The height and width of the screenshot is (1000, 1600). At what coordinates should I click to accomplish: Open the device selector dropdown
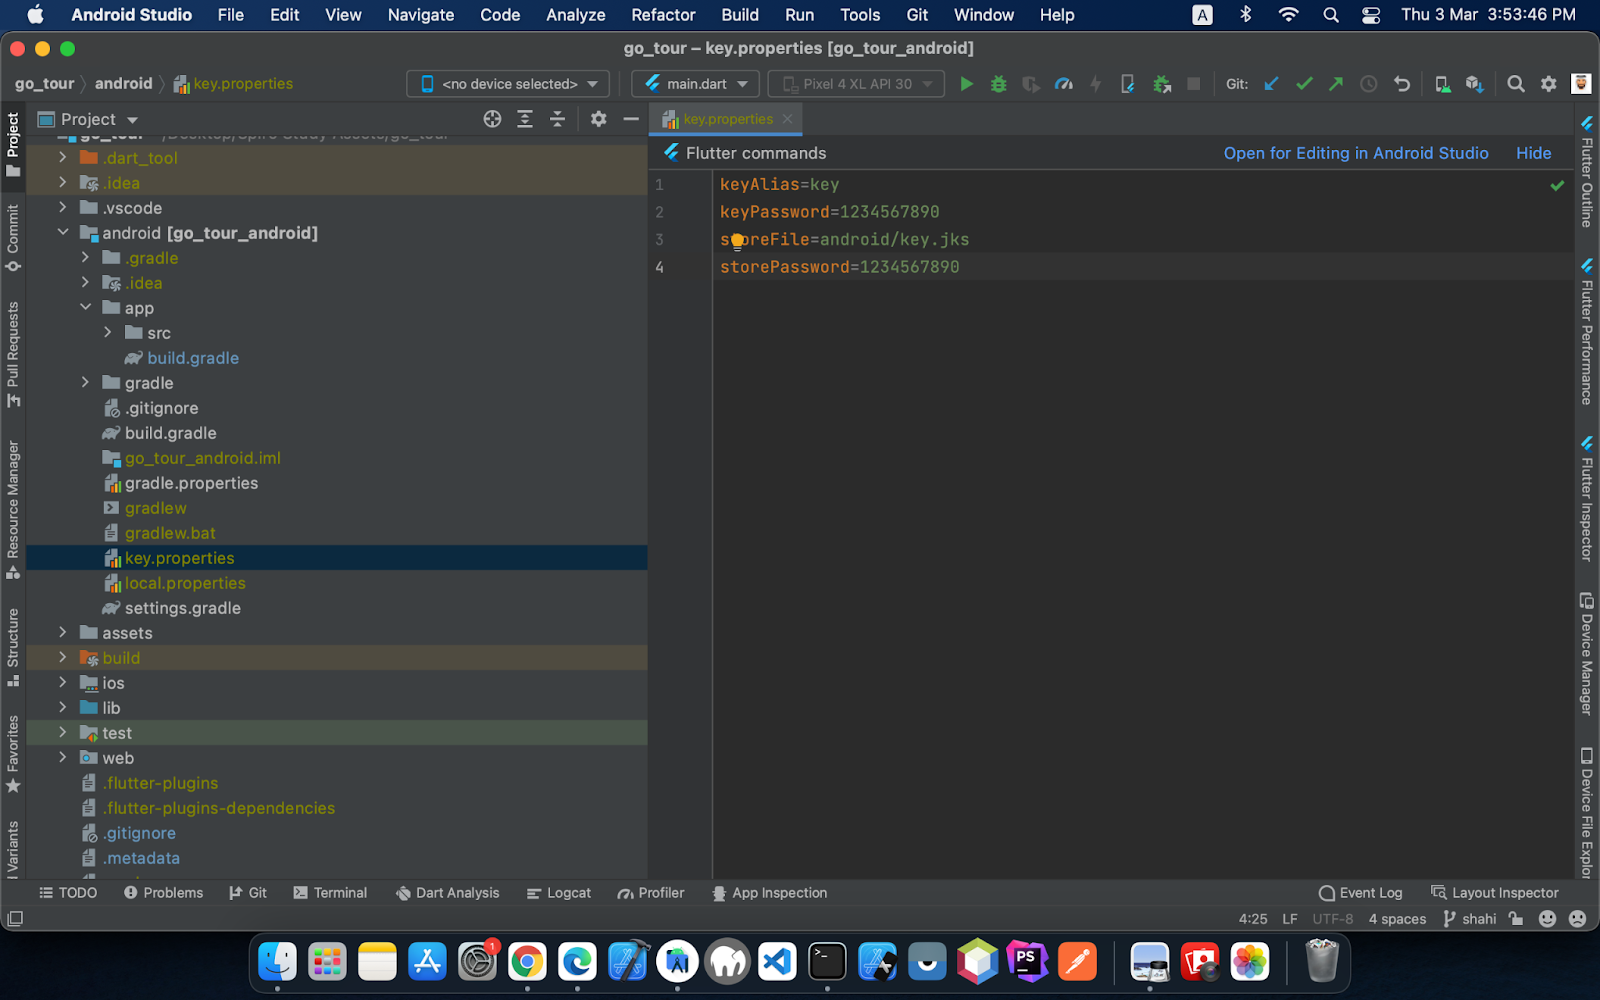(508, 84)
